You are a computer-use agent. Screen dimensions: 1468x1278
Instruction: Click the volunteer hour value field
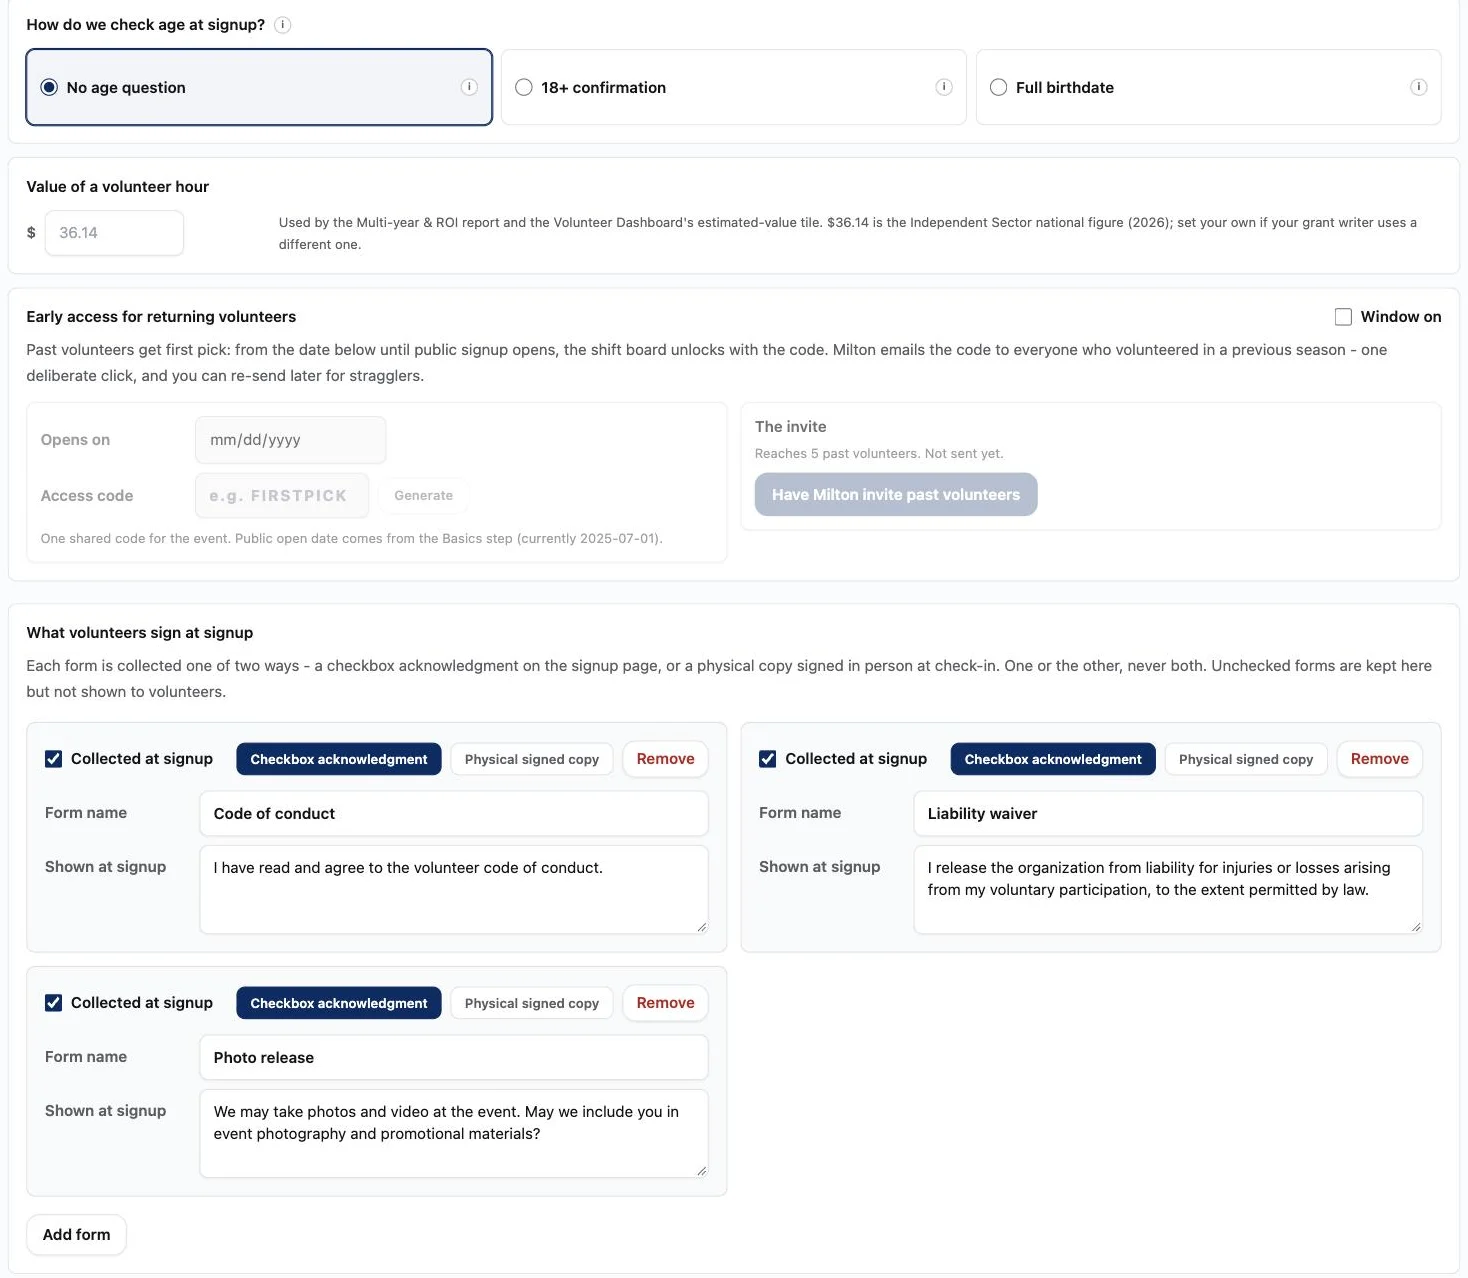click(114, 233)
